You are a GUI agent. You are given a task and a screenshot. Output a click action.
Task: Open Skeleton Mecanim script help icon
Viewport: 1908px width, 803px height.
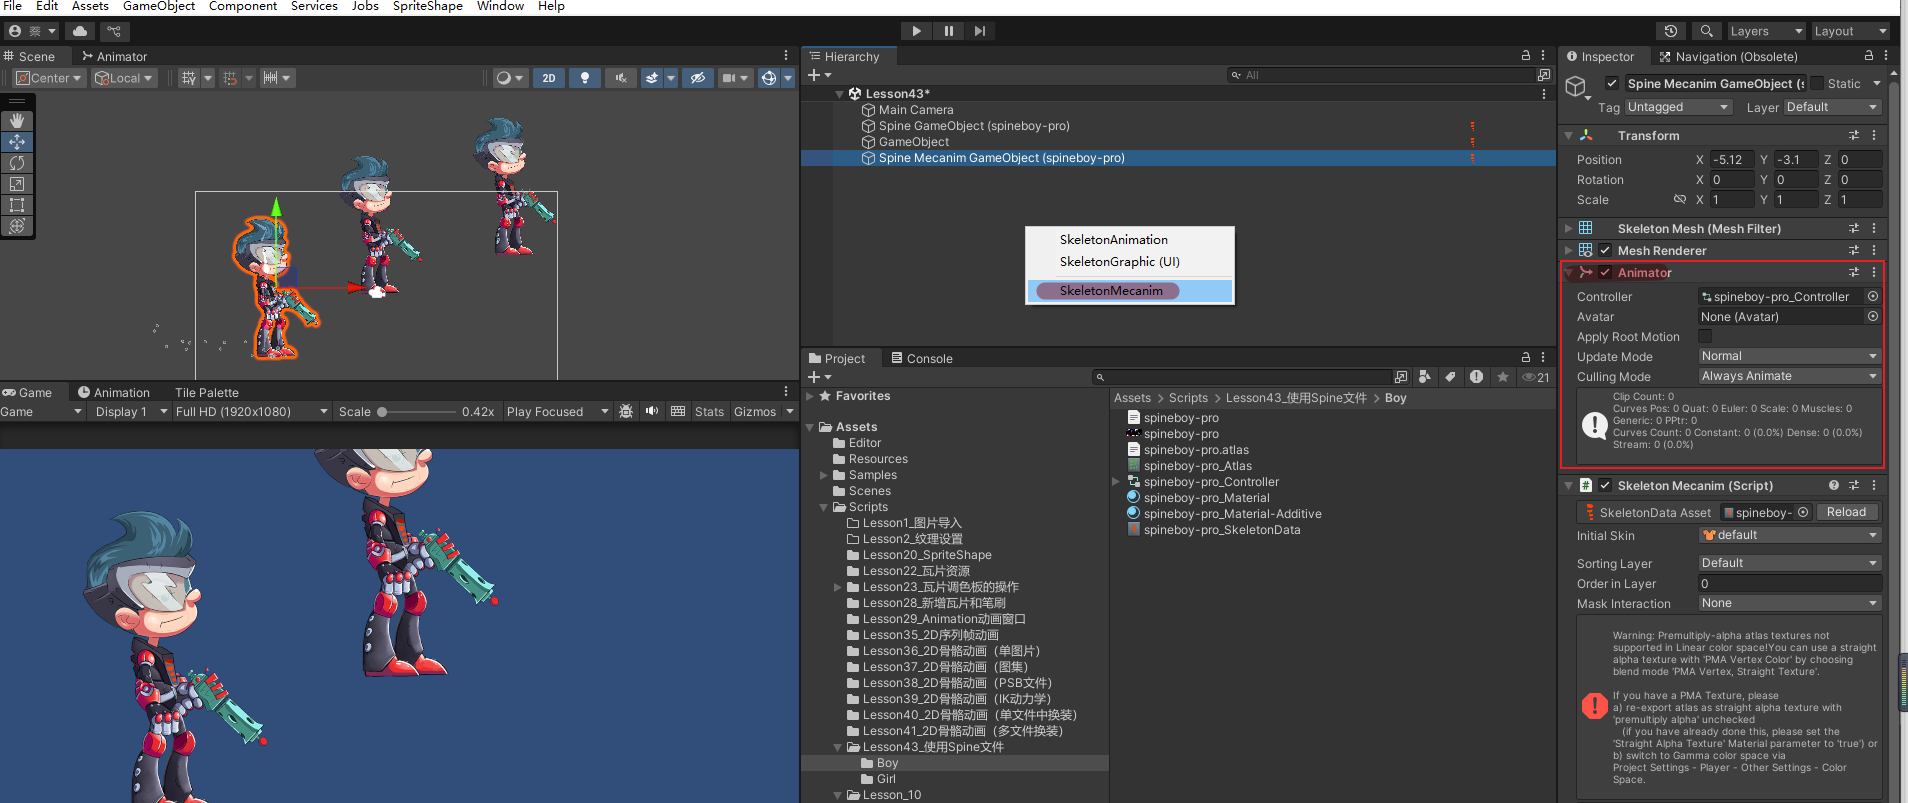pyautogui.click(x=1834, y=485)
